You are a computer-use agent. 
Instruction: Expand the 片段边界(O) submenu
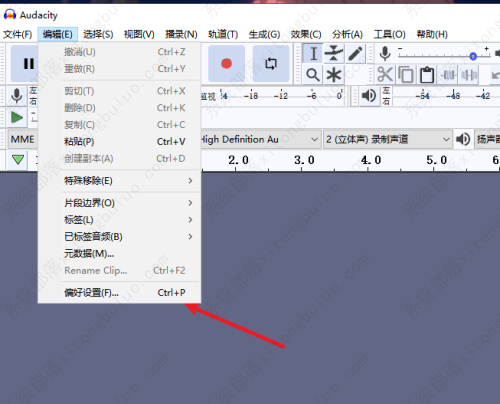pyautogui.click(x=119, y=203)
